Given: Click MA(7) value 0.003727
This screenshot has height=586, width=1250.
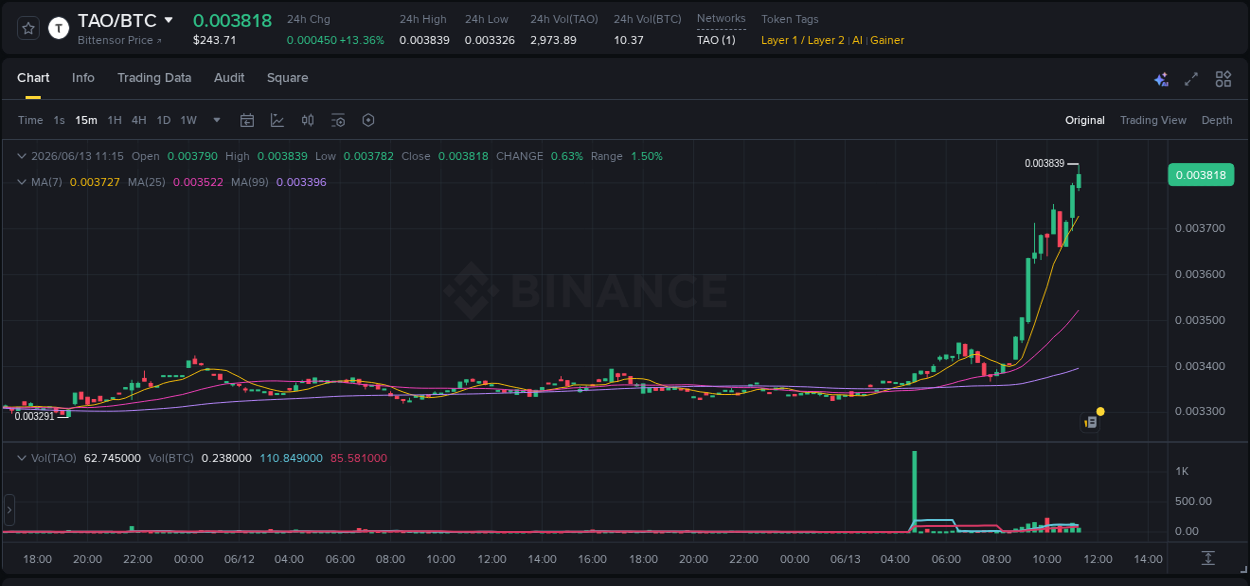Looking at the screenshot, I should 95,182.
